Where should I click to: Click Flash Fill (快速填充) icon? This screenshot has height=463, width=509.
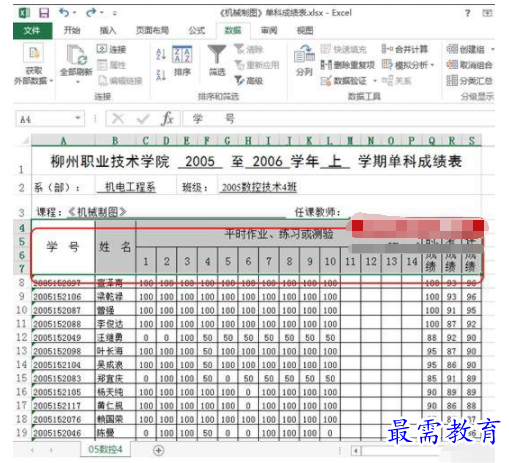pyautogui.click(x=325, y=49)
